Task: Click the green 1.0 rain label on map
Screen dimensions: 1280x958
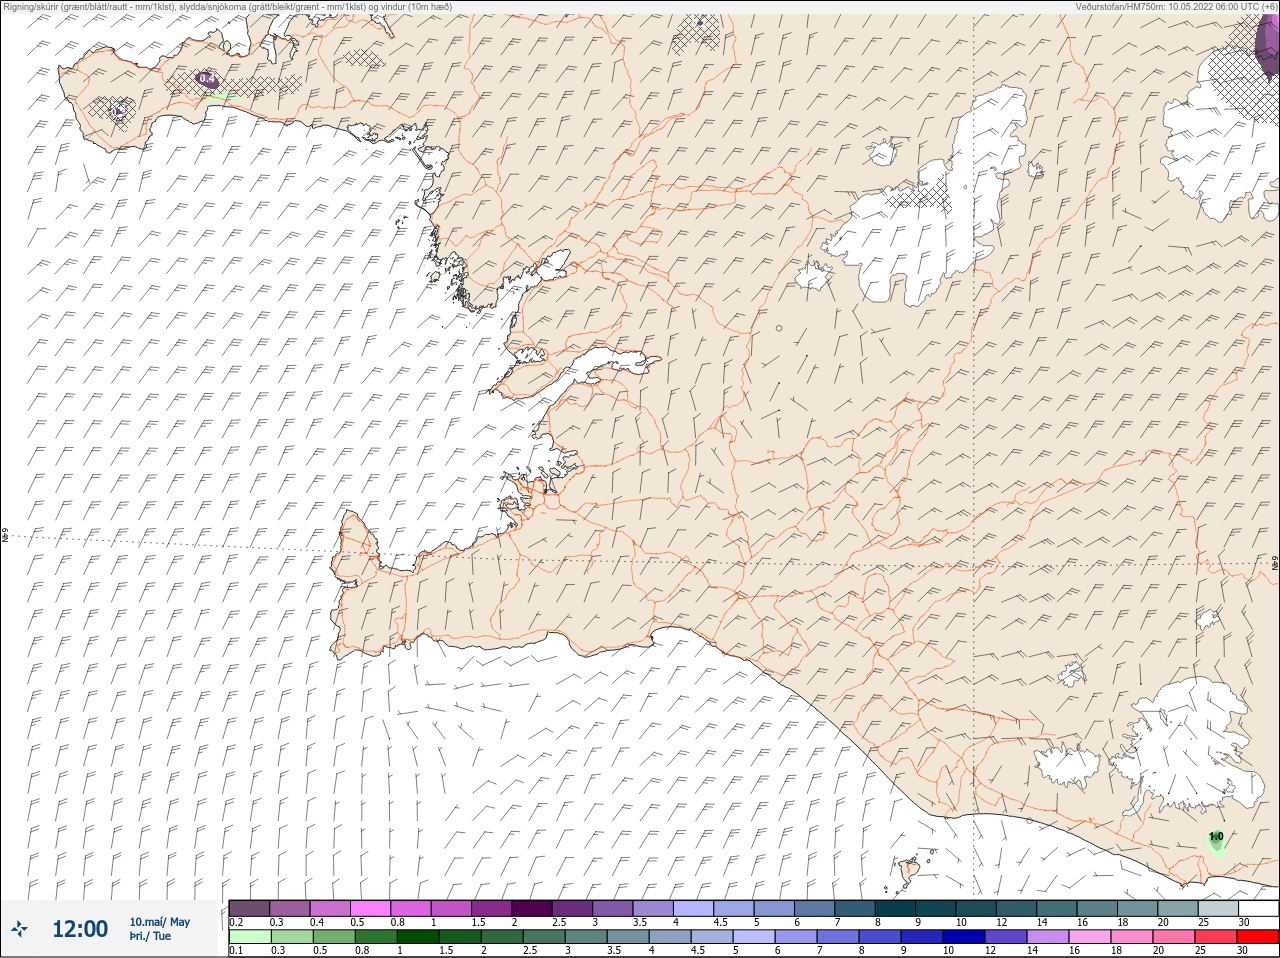Action: tap(1216, 836)
